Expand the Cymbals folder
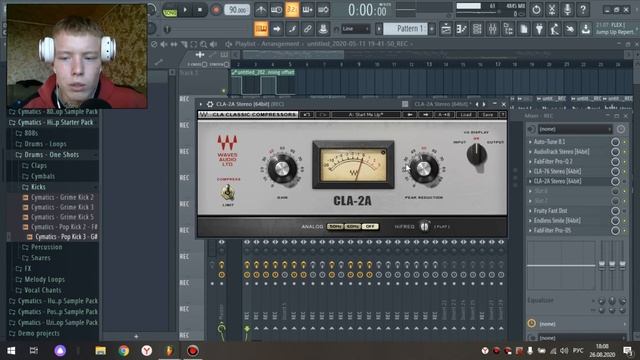This screenshot has height=360, width=640. point(42,176)
